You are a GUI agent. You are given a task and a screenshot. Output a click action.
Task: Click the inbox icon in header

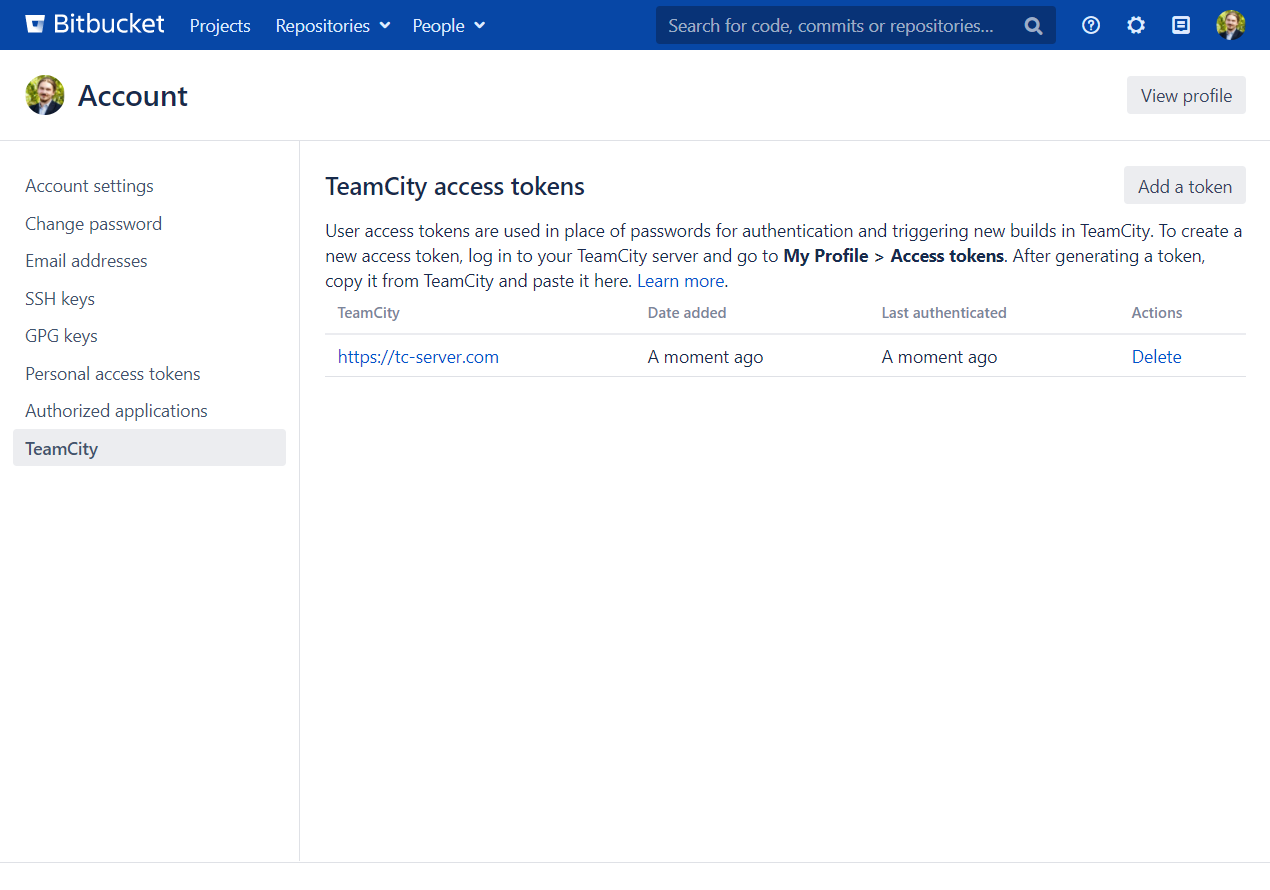point(1181,25)
